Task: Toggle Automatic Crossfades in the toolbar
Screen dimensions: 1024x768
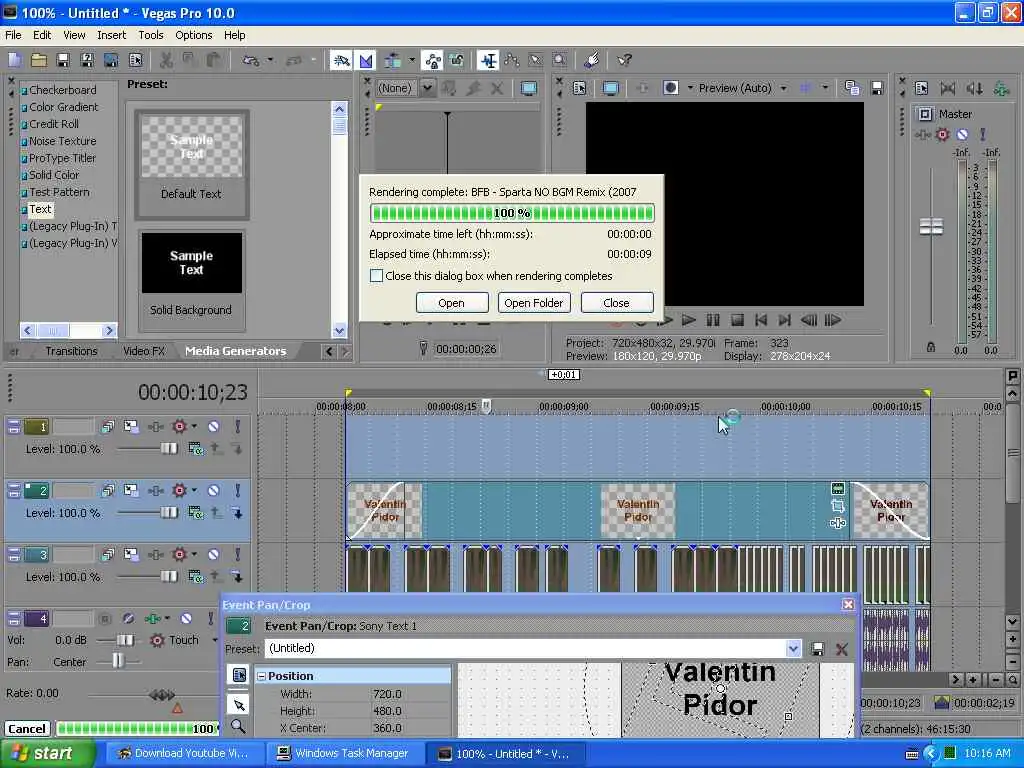Action: pyautogui.click(x=366, y=61)
